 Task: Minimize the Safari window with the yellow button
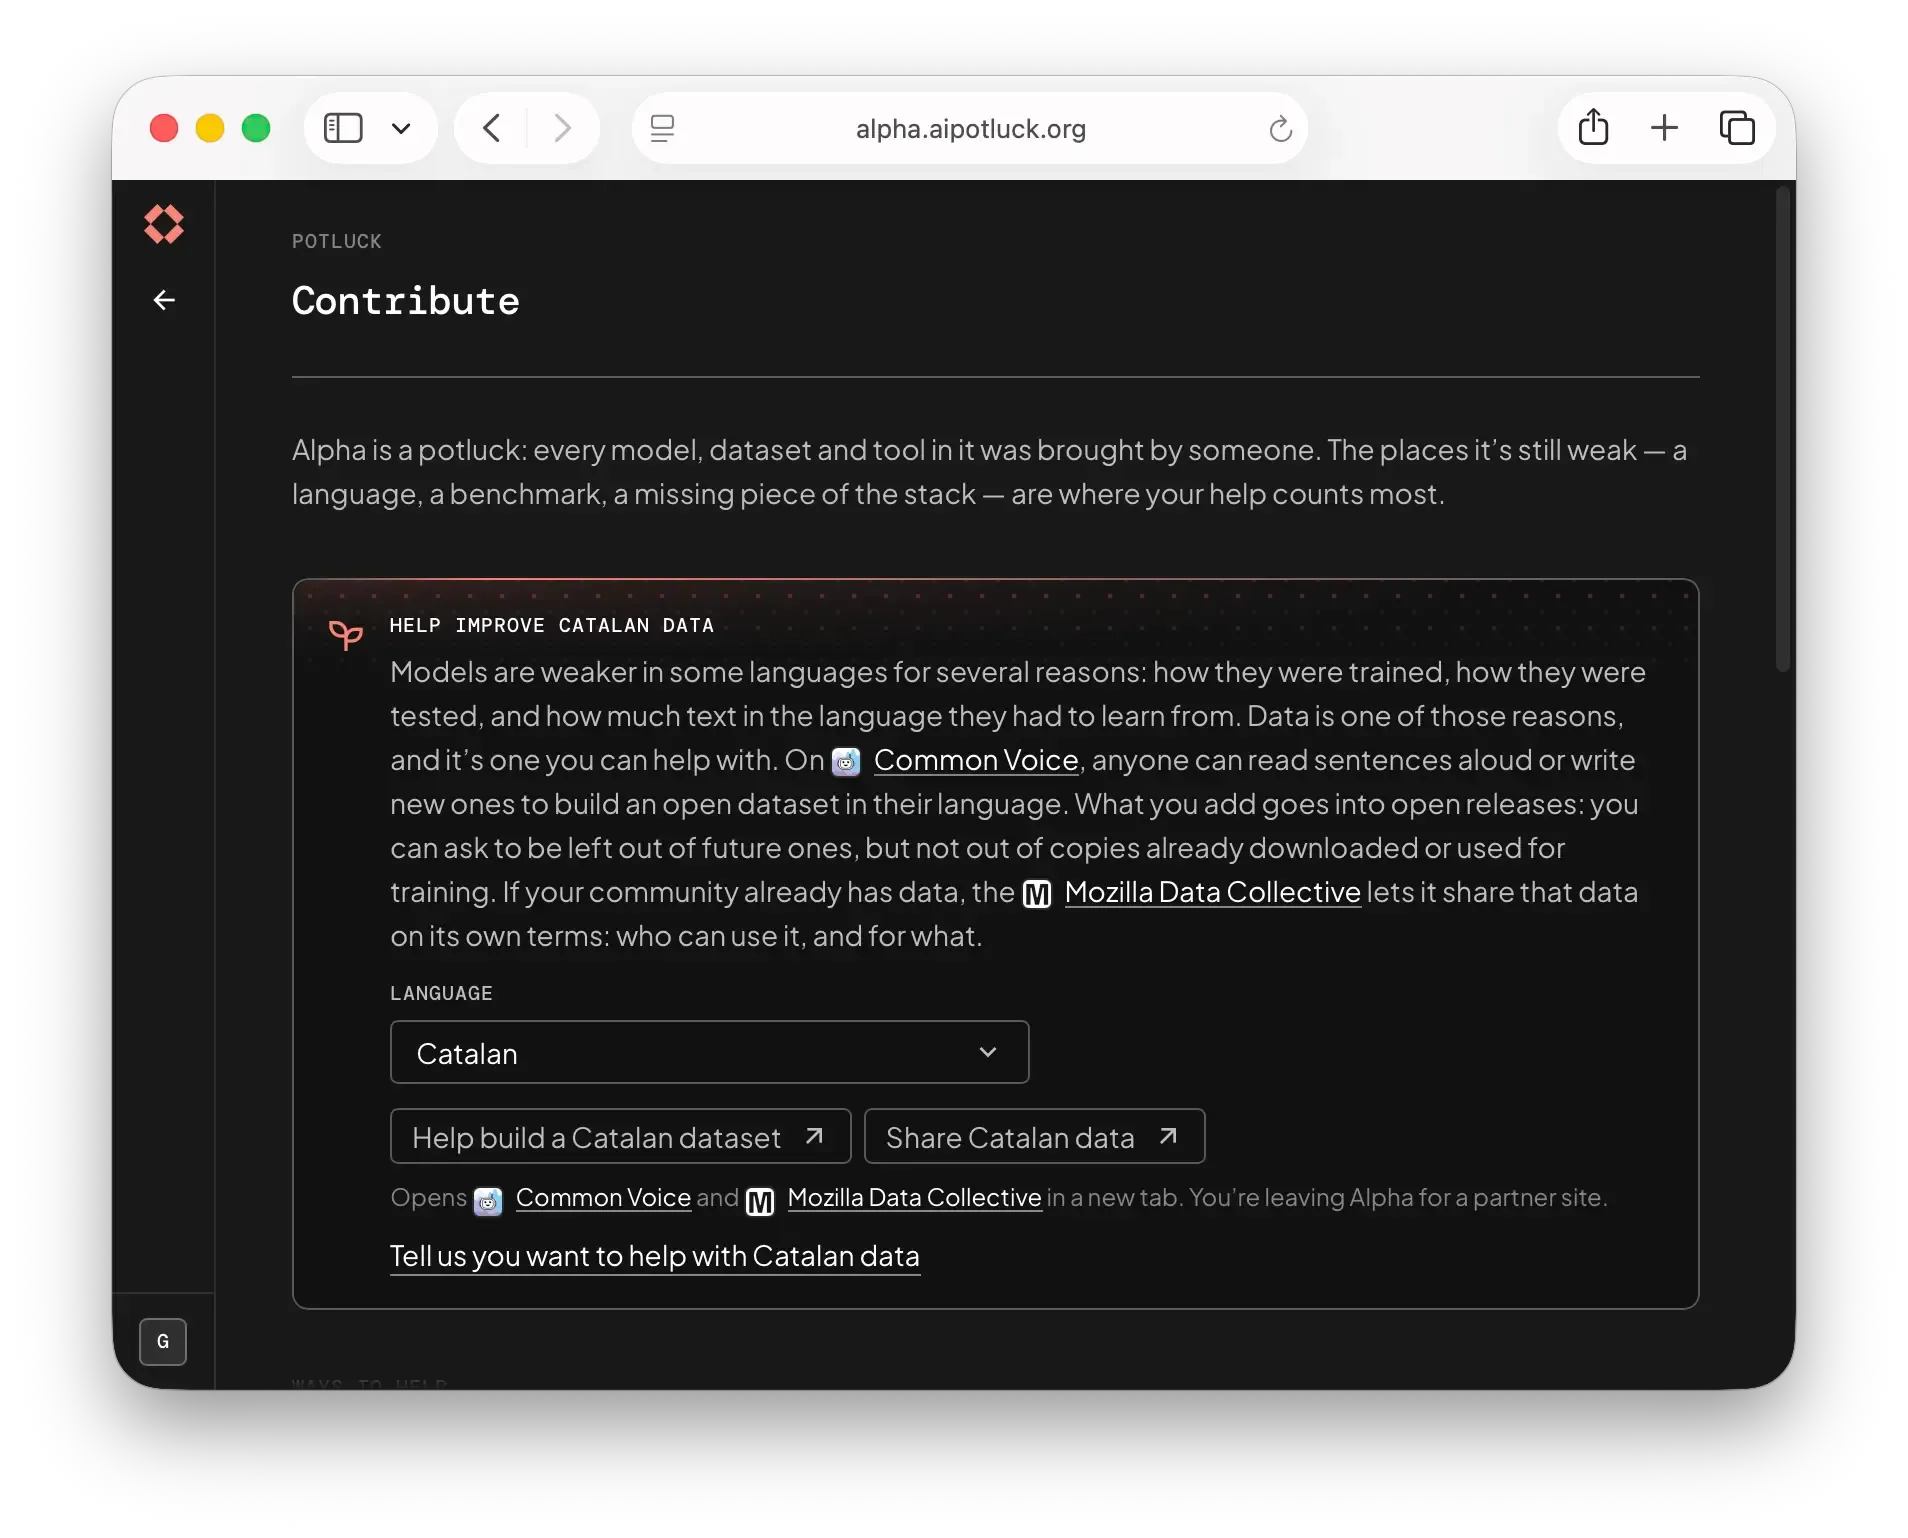tap(210, 128)
